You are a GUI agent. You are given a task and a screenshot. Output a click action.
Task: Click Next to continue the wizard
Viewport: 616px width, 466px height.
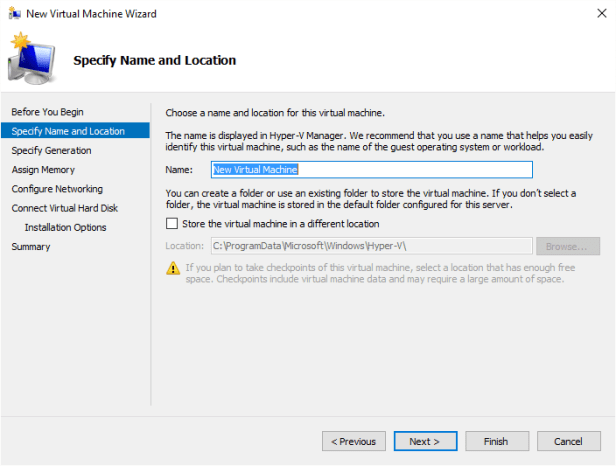[424, 441]
